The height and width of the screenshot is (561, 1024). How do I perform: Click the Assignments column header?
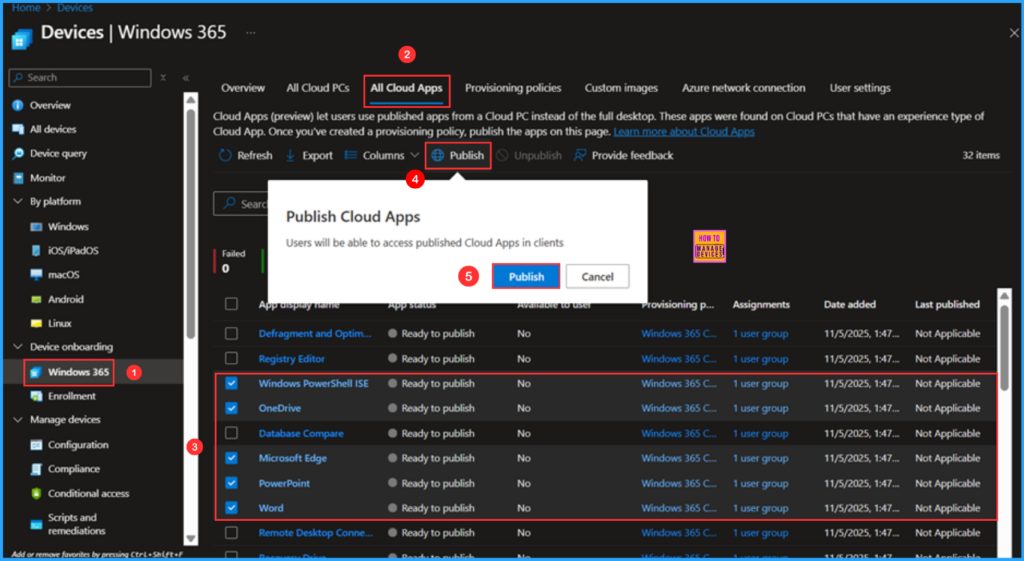(x=761, y=304)
